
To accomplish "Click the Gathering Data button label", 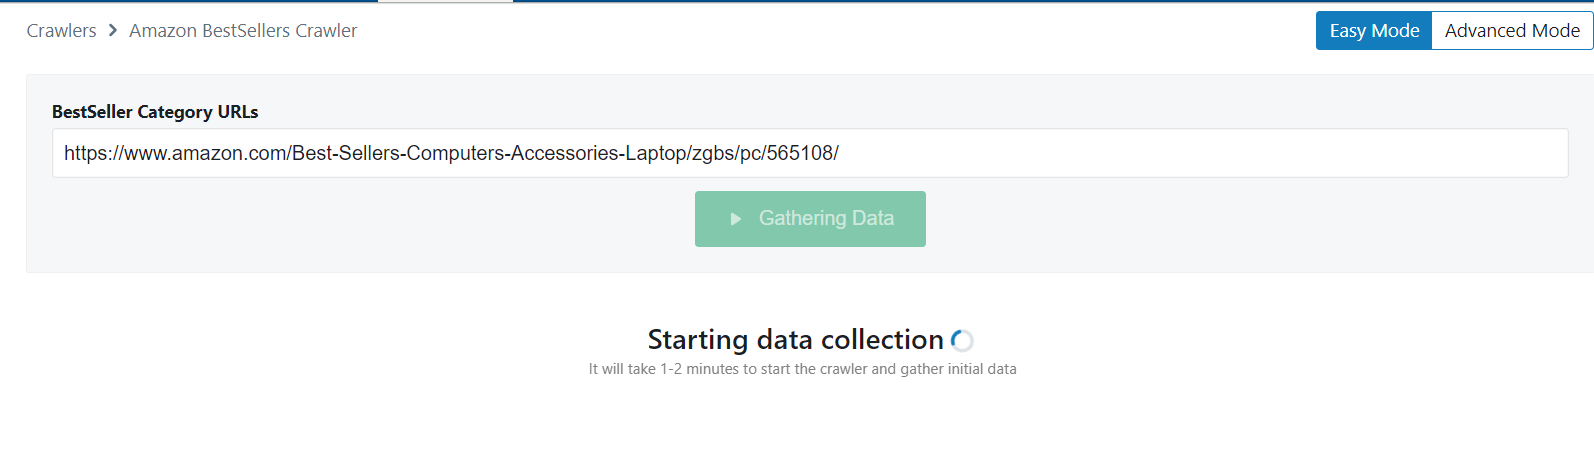I will pyautogui.click(x=826, y=218).
